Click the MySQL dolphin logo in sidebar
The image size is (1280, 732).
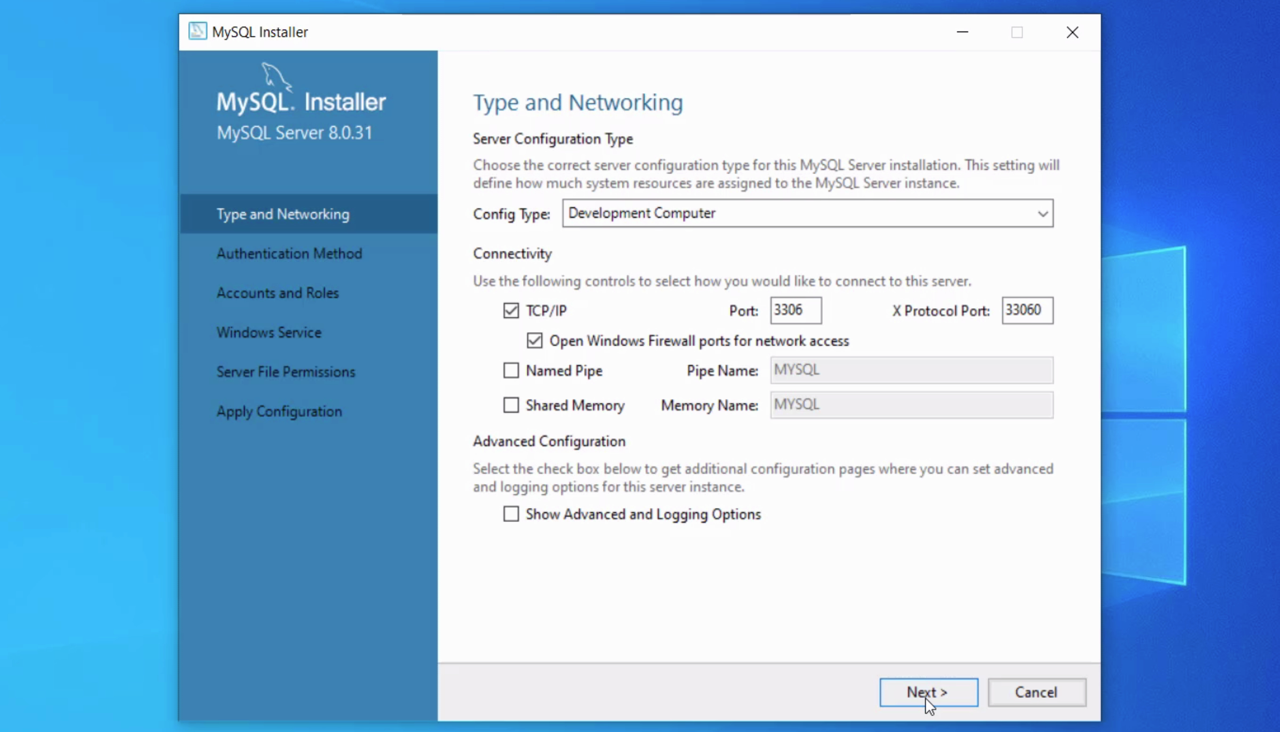pos(276,78)
